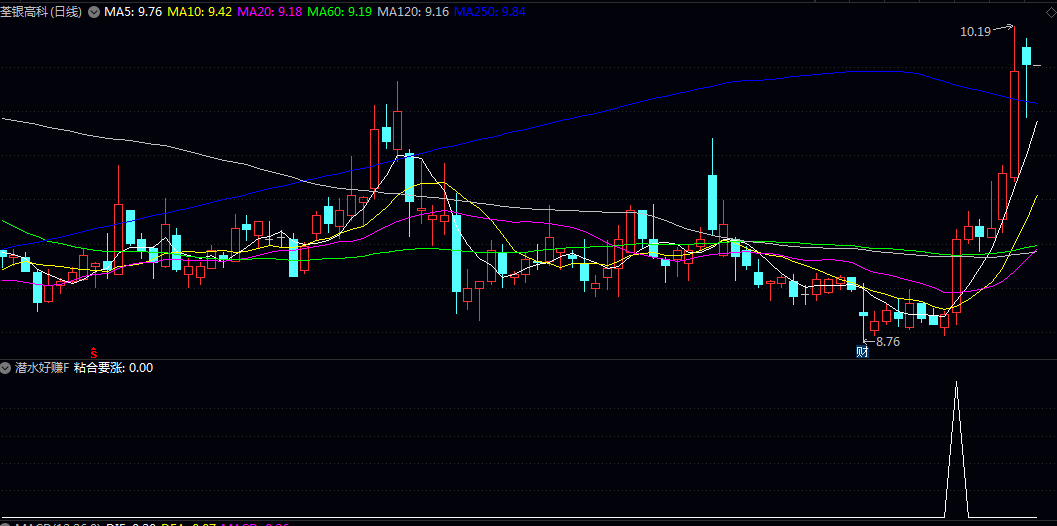This screenshot has width=1057, height=526.
Task: Select the yellow MA10 label
Action: point(199,12)
